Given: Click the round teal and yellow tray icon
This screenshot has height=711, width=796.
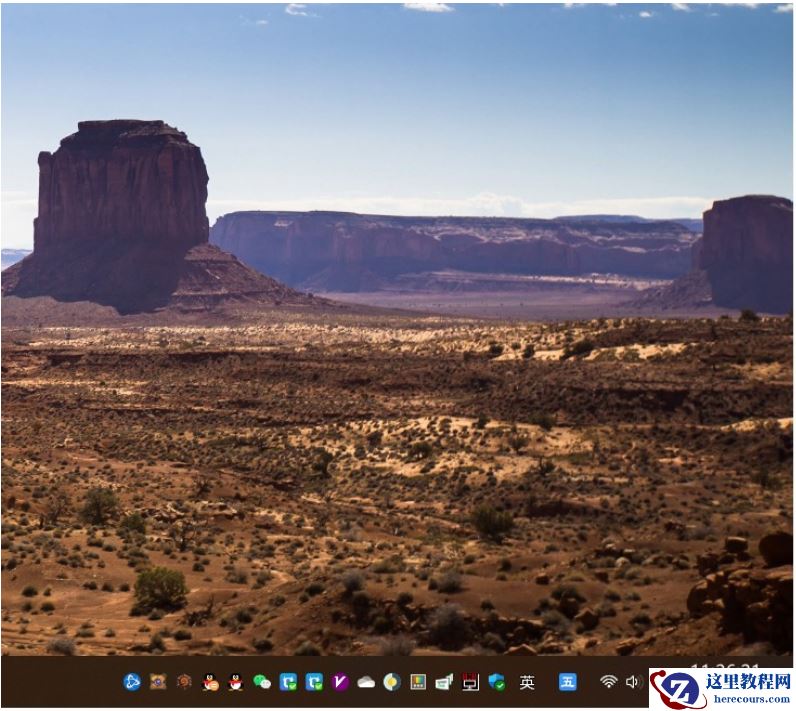Looking at the screenshot, I should coord(392,682).
